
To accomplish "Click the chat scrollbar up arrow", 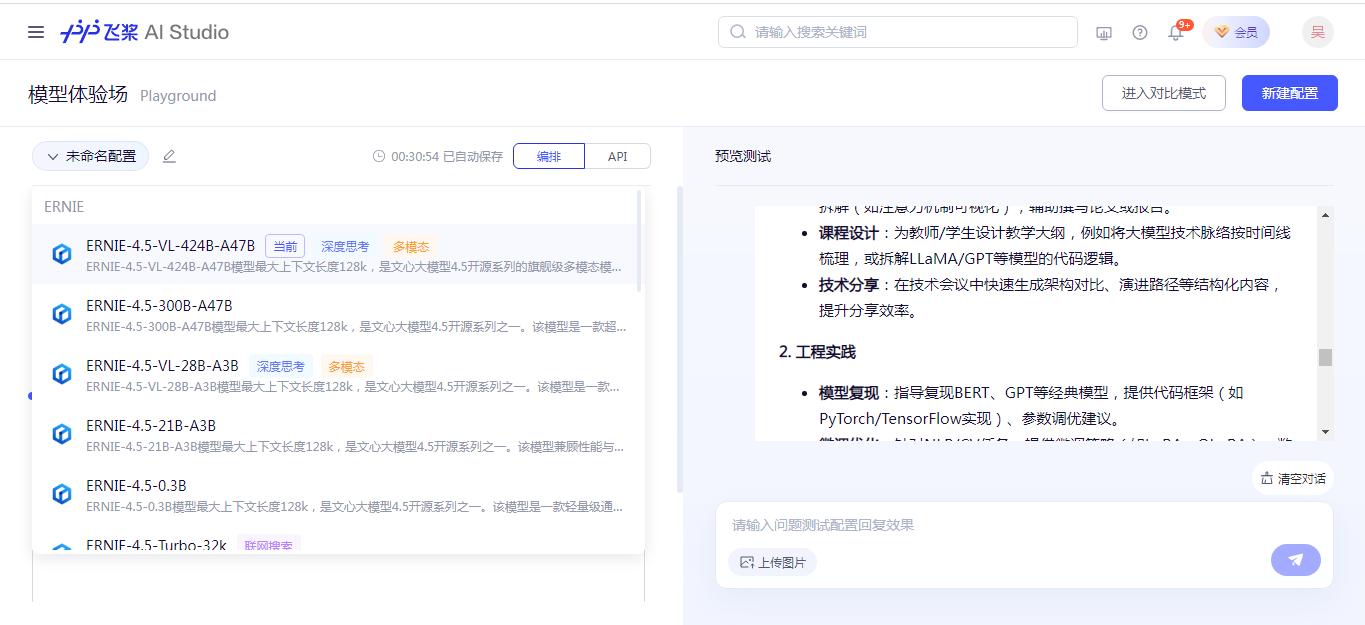I will (x=1325, y=214).
